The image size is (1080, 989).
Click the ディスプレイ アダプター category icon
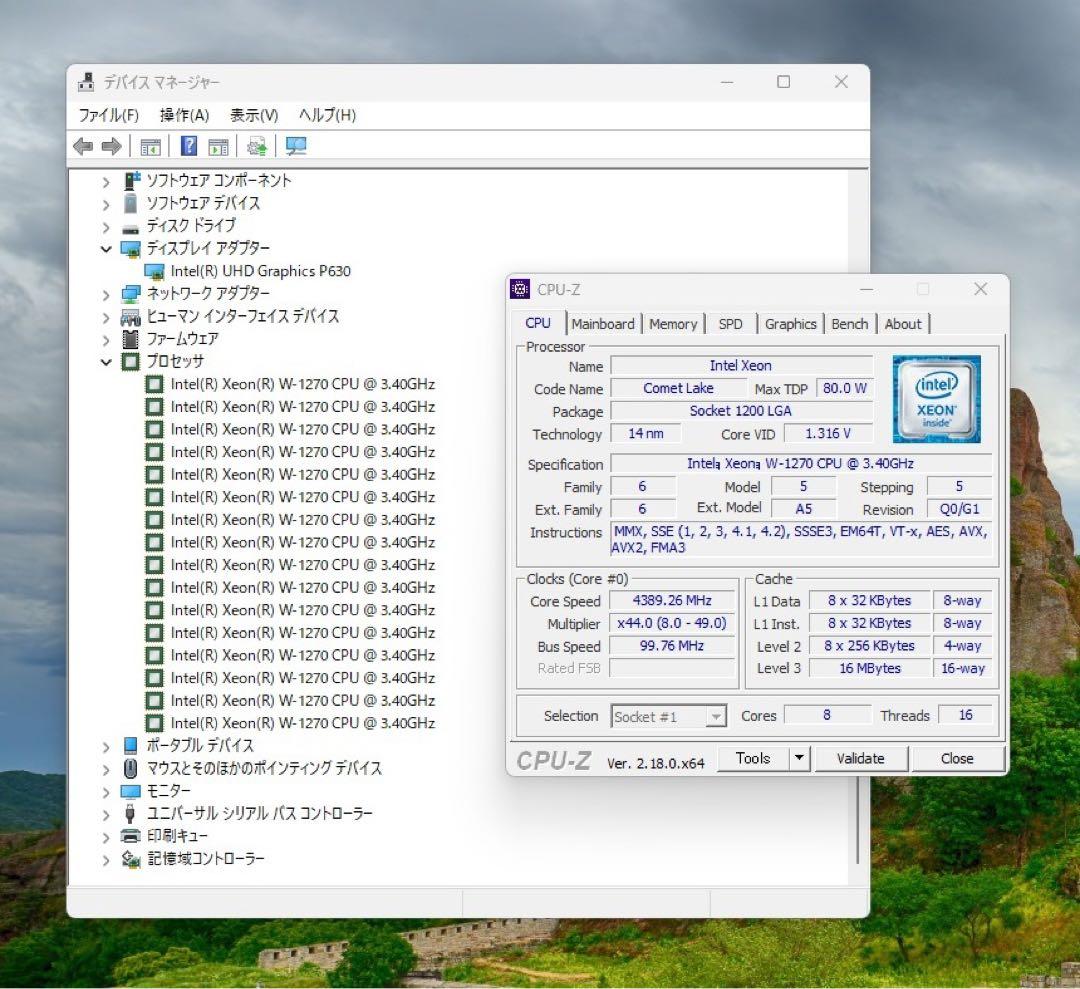131,249
